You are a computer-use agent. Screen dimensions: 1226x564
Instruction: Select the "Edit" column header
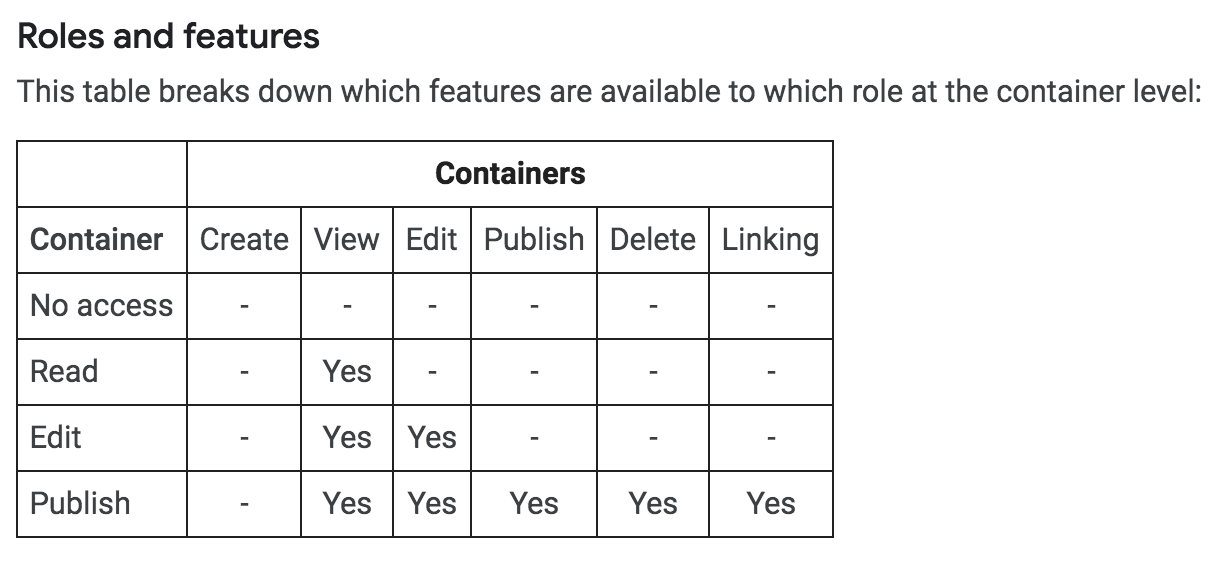point(431,240)
